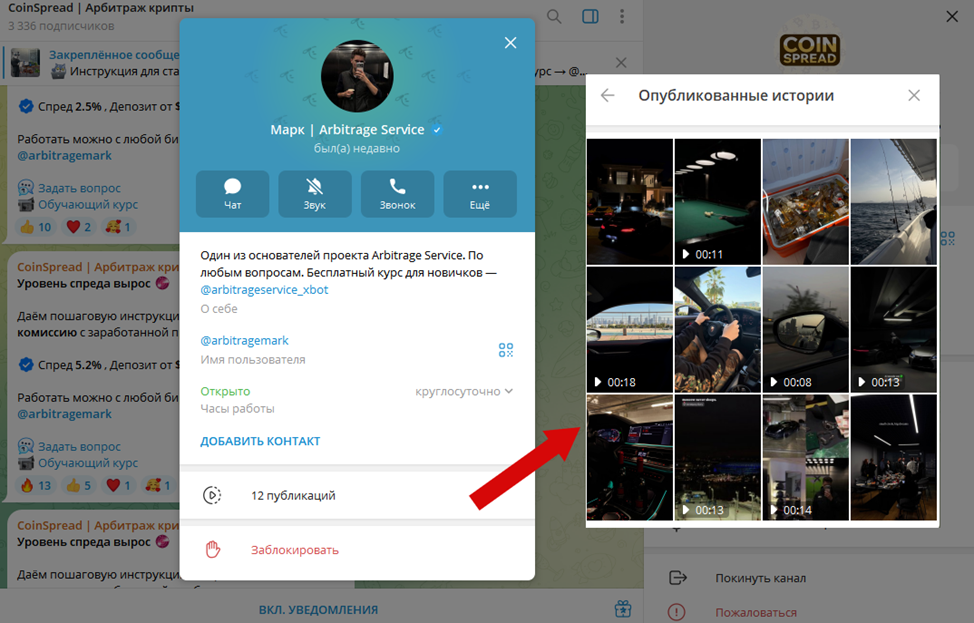Open the steering wheel driving story
974x623 pixels.
pyautogui.click(x=717, y=330)
